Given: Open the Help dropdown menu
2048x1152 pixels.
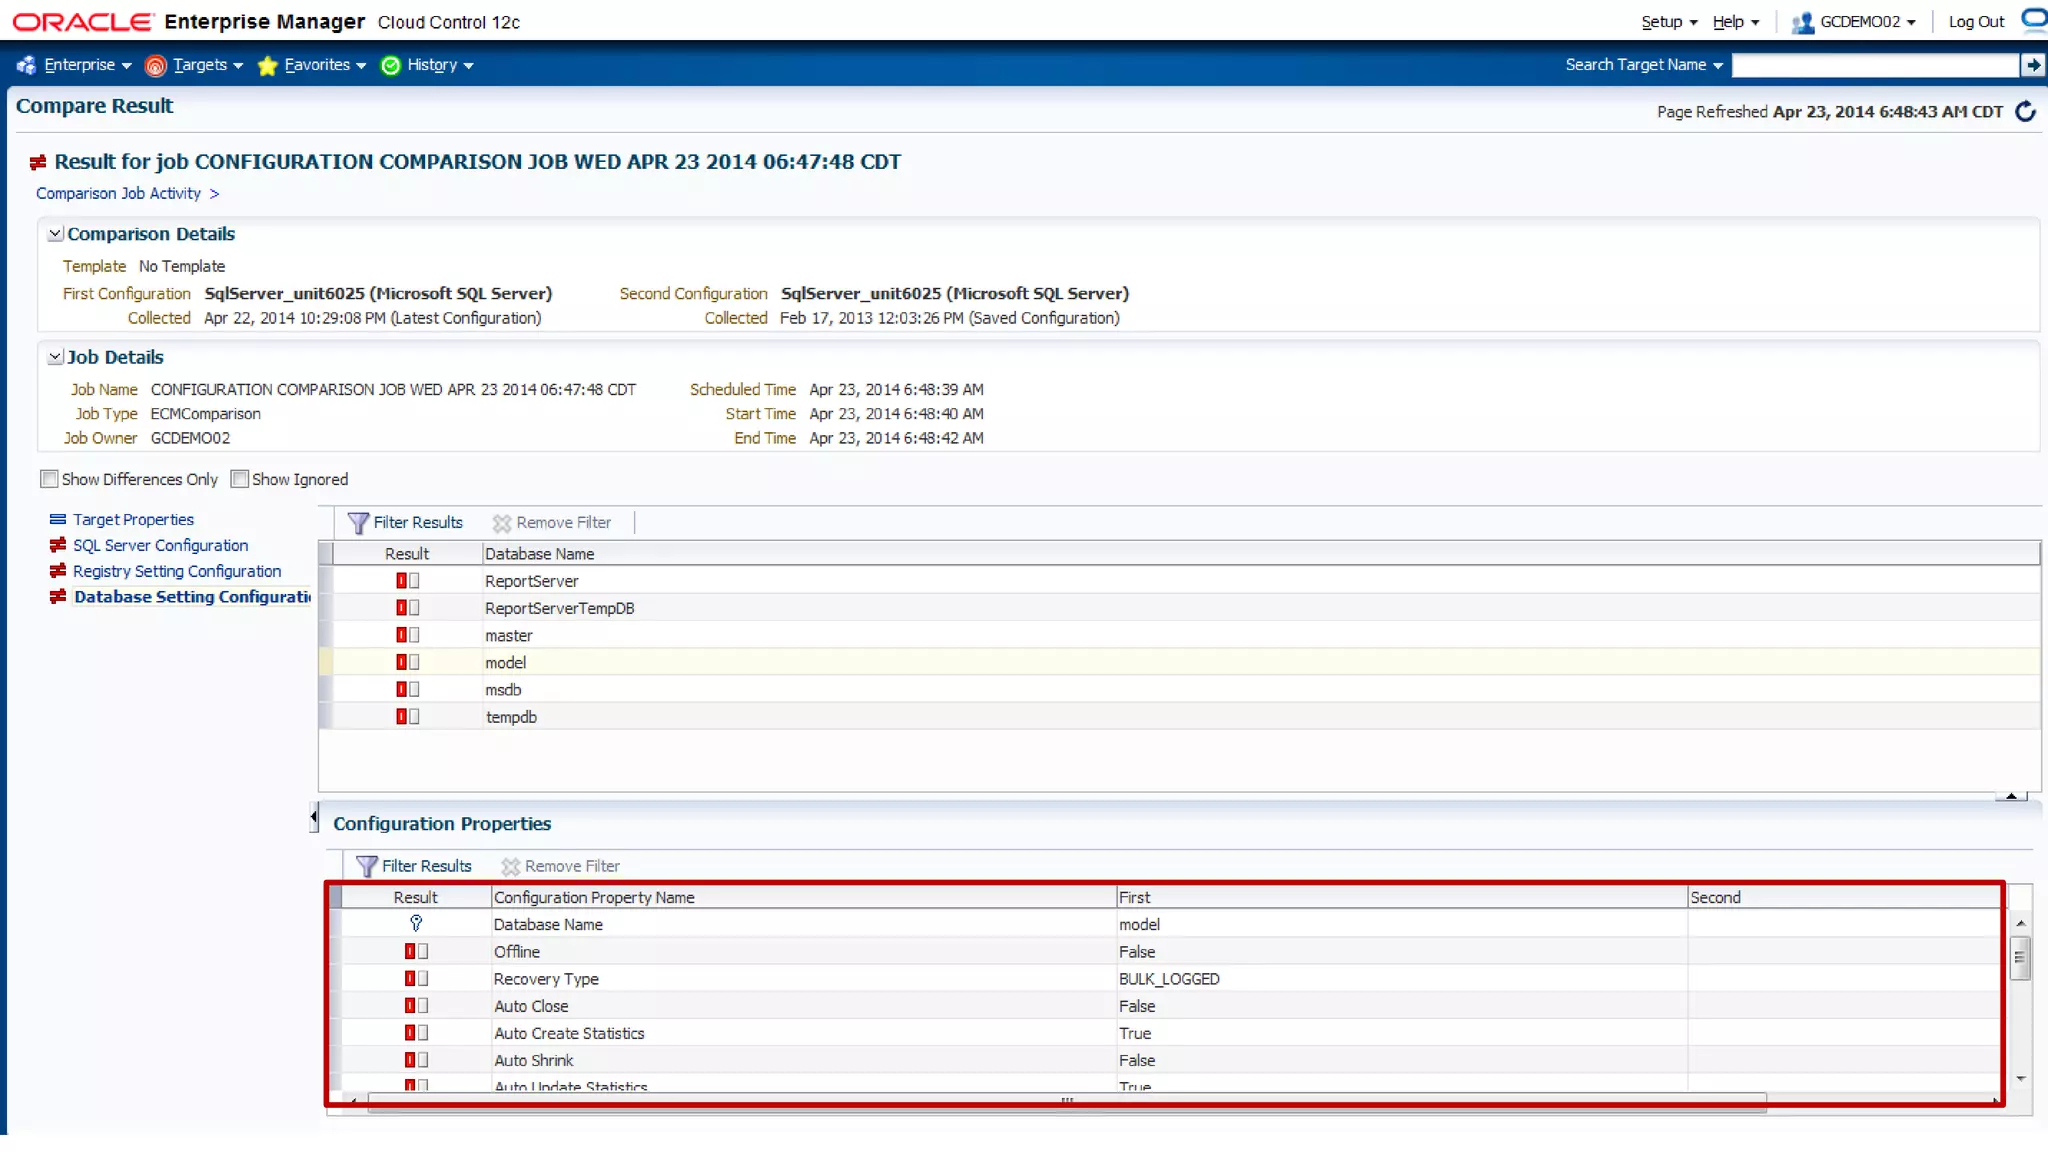Looking at the screenshot, I should click(1735, 22).
